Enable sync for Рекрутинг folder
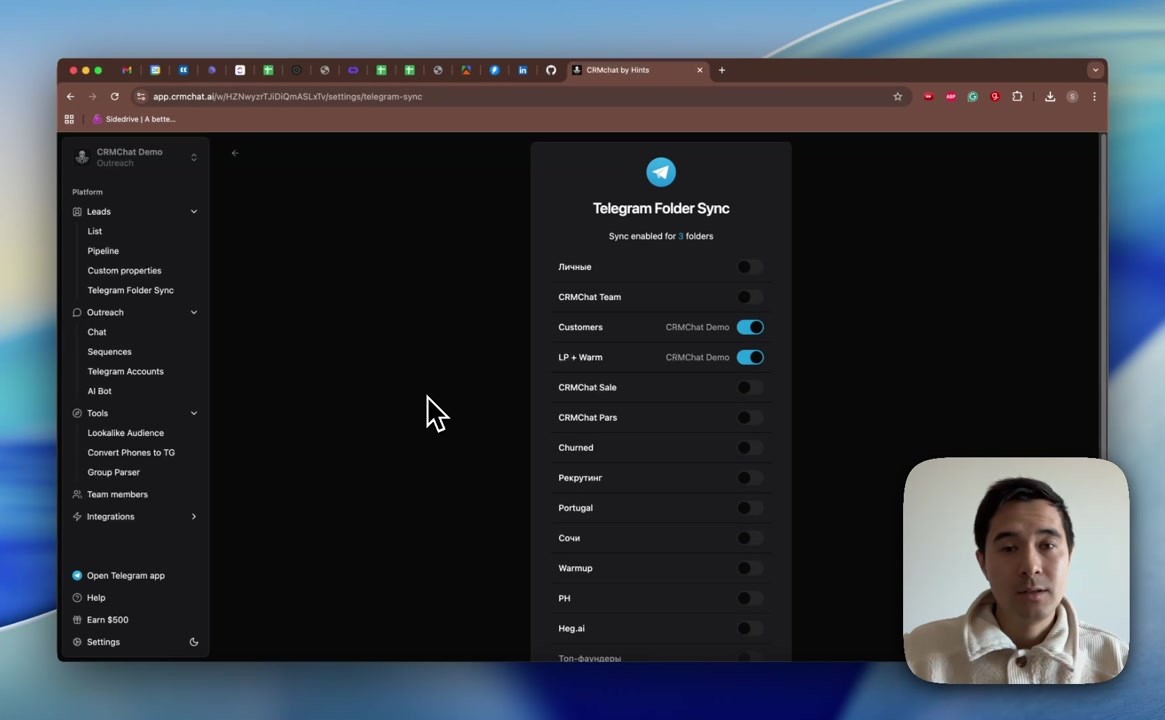 (x=750, y=478)
